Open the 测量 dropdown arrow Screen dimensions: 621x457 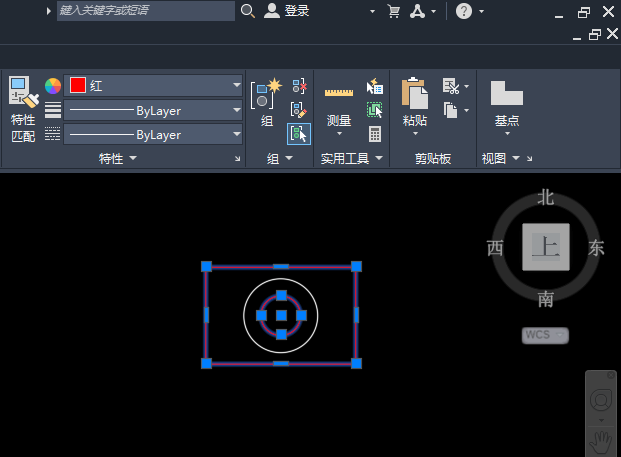pyautogui.click(x=339, y=134)
